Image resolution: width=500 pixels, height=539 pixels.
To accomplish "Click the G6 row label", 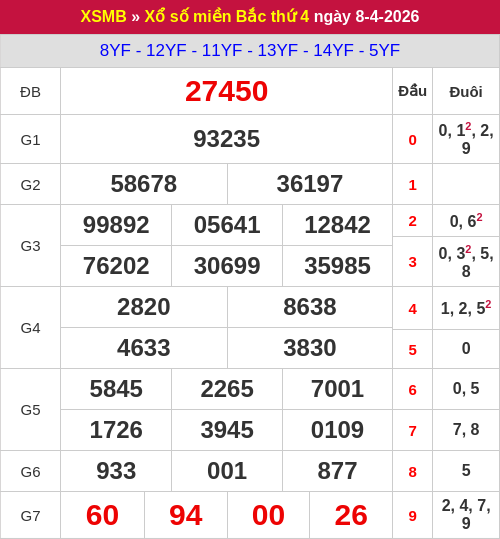I will 30,472.
